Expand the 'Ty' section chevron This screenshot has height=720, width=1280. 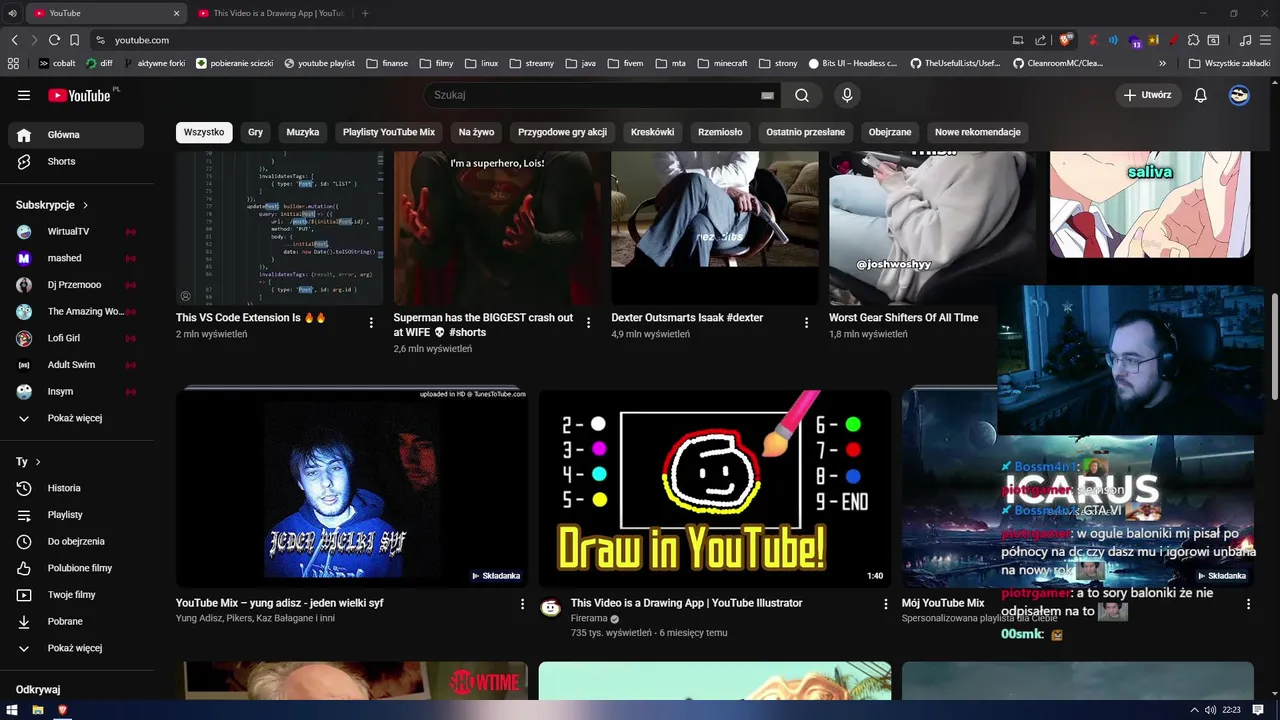38,462
